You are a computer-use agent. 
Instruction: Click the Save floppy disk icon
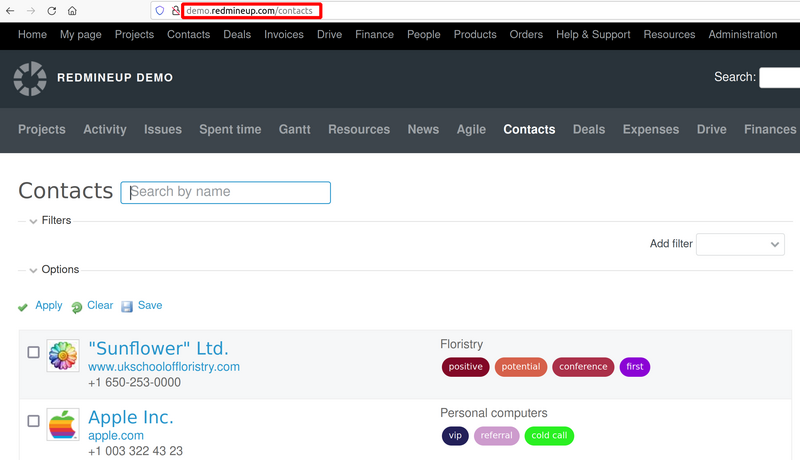click(x=127, y=307)
